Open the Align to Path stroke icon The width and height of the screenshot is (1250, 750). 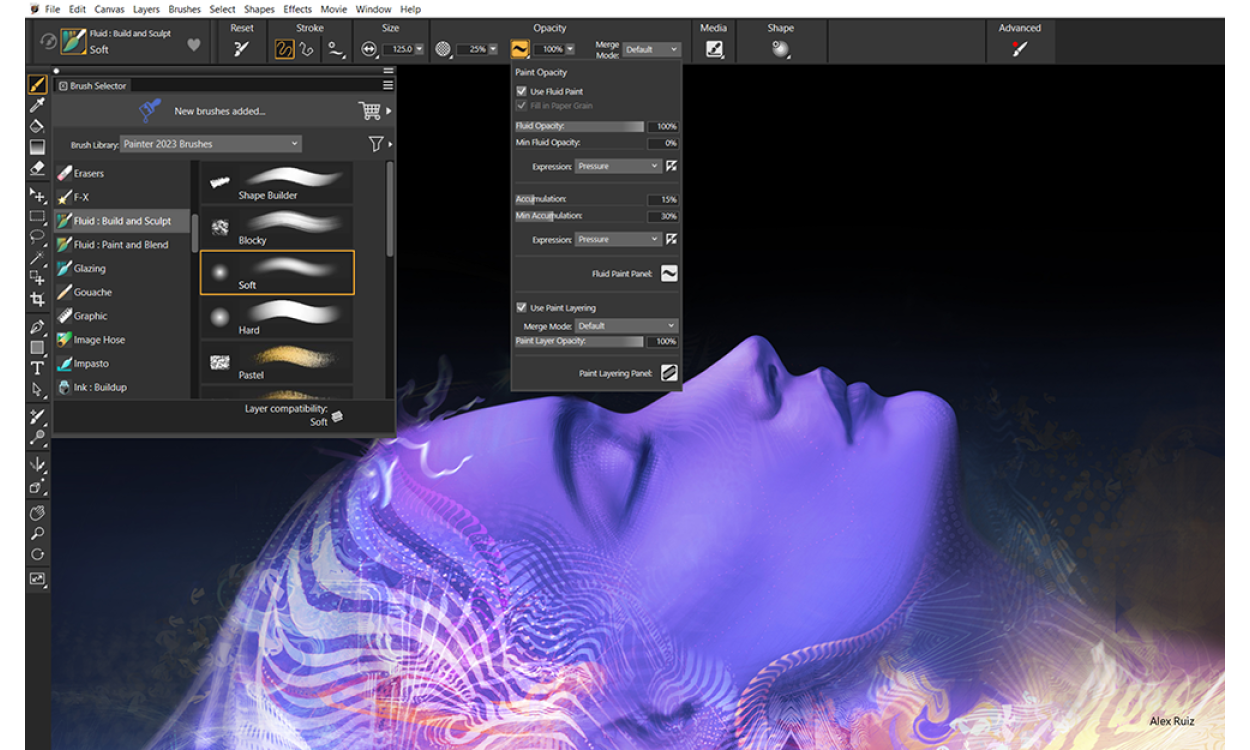point(336,48)
